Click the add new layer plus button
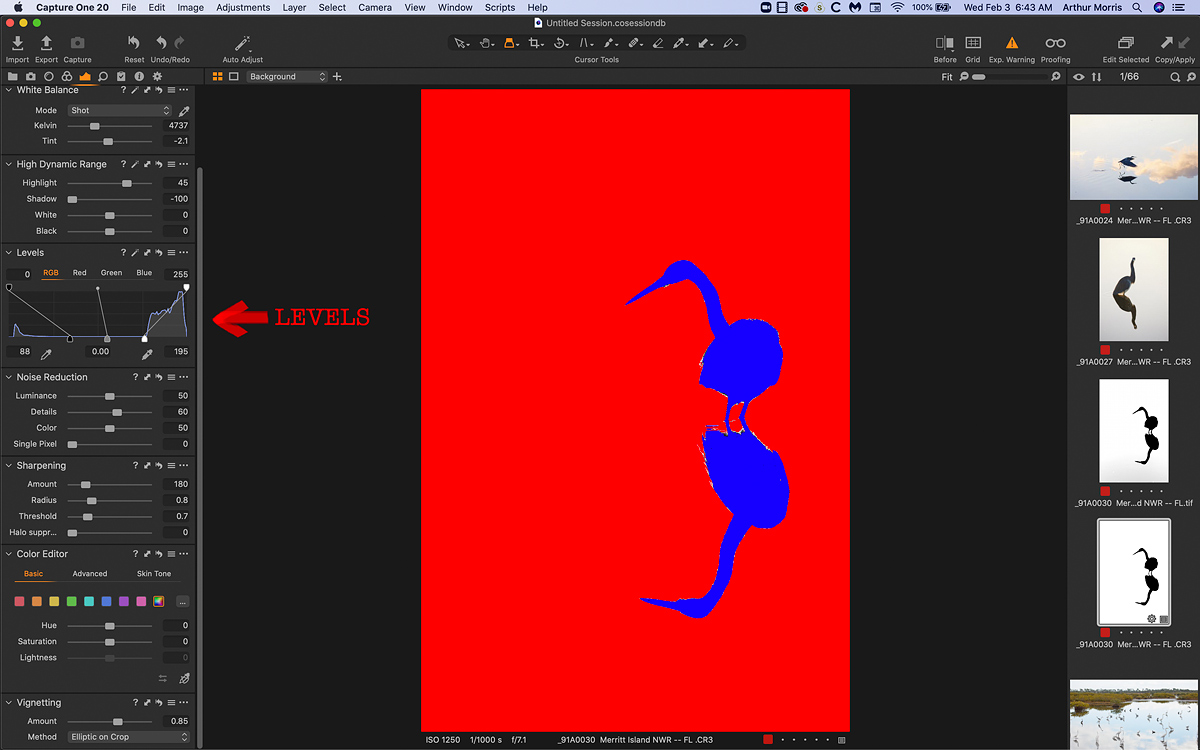The height and width of the screenshot is (750, 1200). [x=337, y=77]
